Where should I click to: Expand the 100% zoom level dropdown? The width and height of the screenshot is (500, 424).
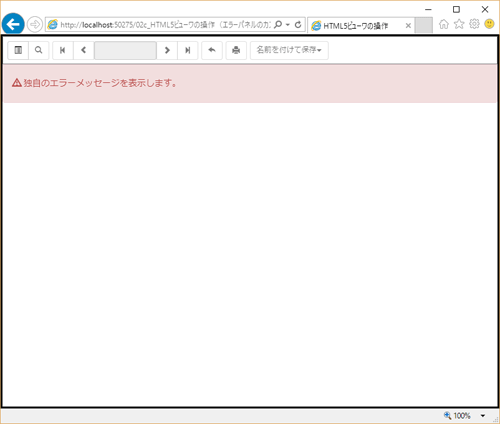click(x=483, y=416)
